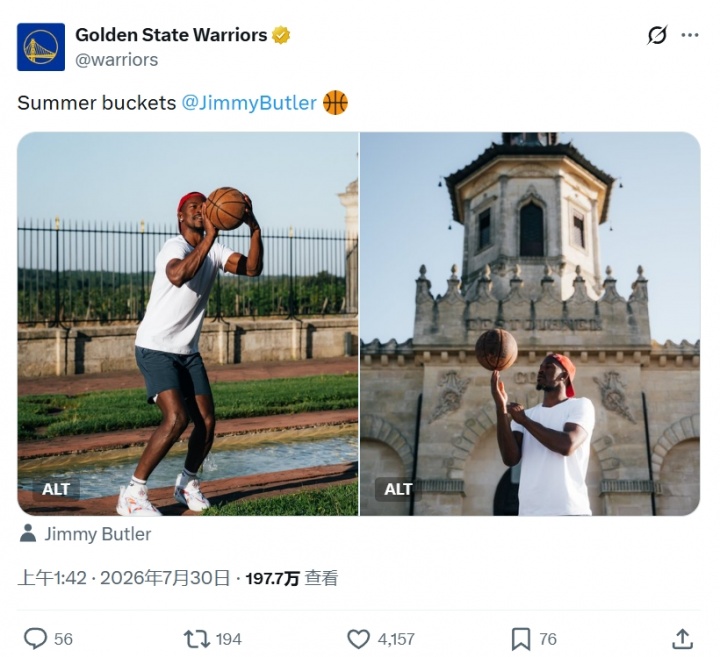Screen dimensions: 720x657
Task: Click the @warriors handle
Action: click(x=117, y=60)
